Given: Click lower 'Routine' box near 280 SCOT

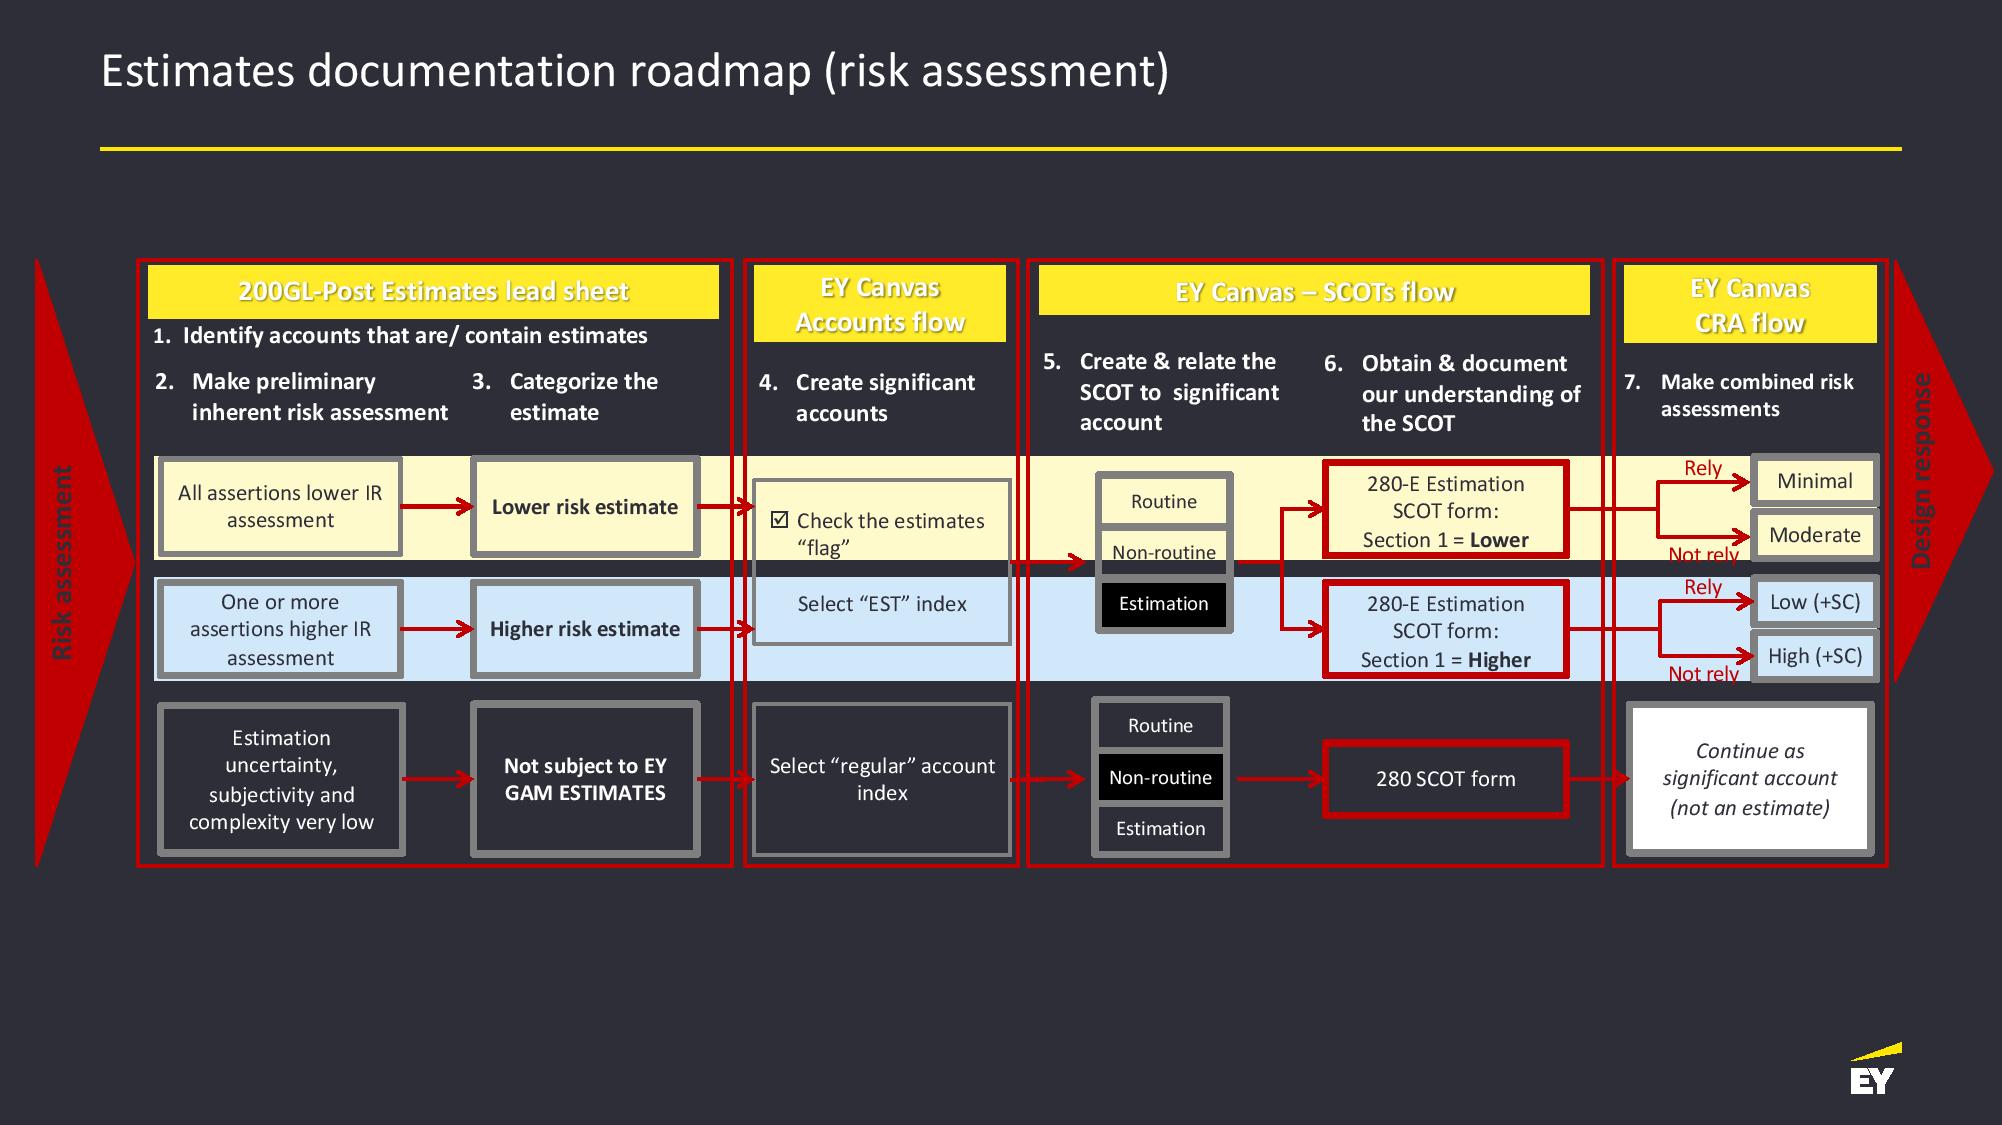Looking at the screenshot, I should pyautogui.click(x=1160, y=725).
